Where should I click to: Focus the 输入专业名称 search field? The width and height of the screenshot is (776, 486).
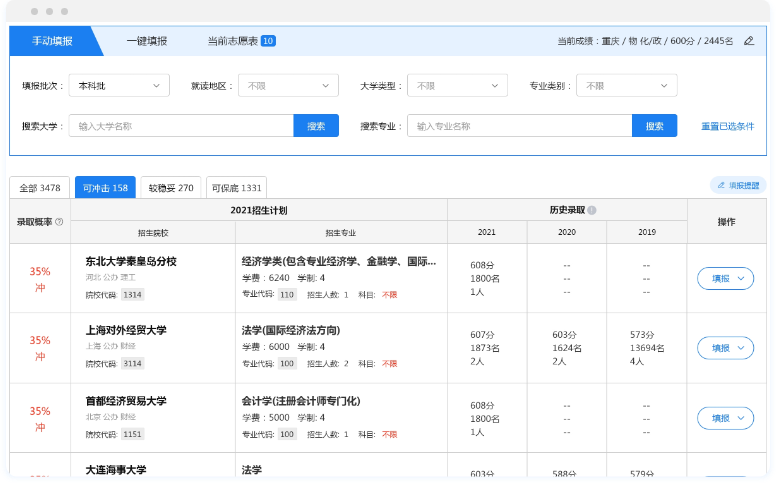(x=520, y=126)
